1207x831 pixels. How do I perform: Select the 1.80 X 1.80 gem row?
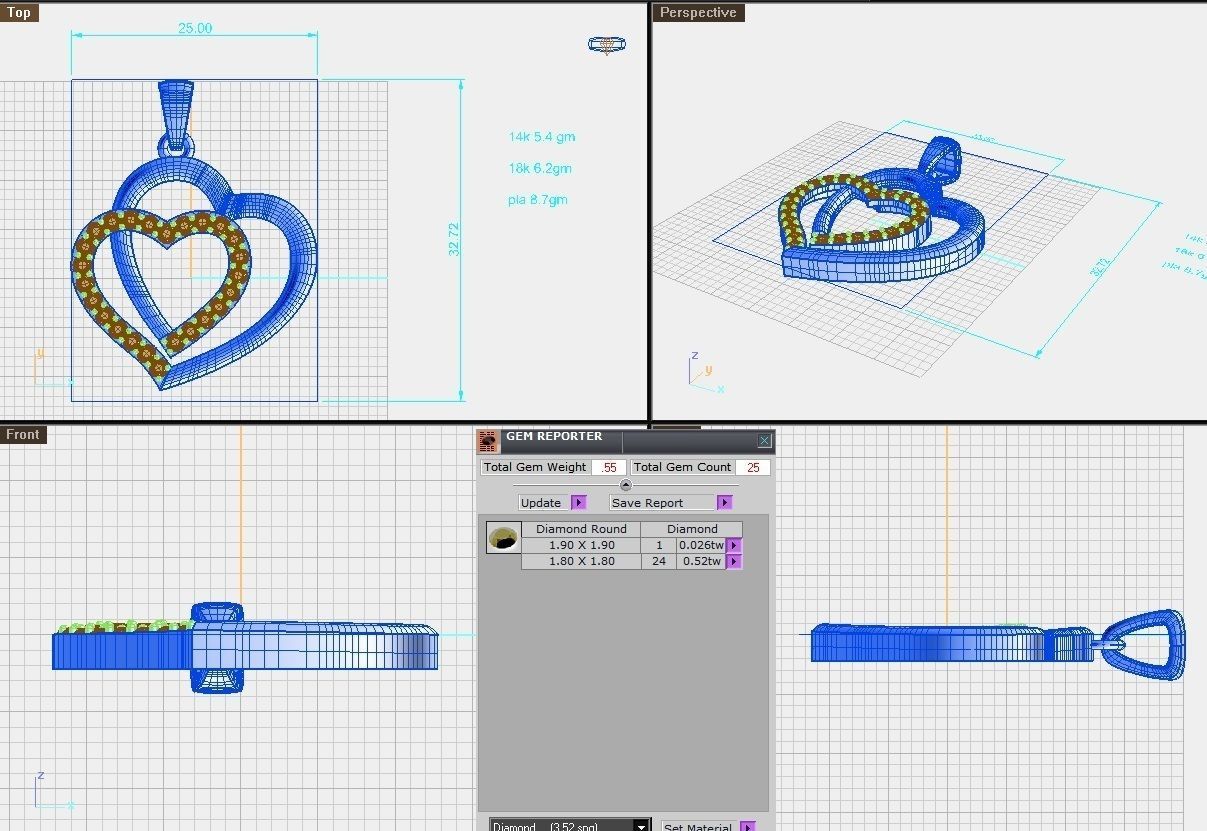point(582,561)
